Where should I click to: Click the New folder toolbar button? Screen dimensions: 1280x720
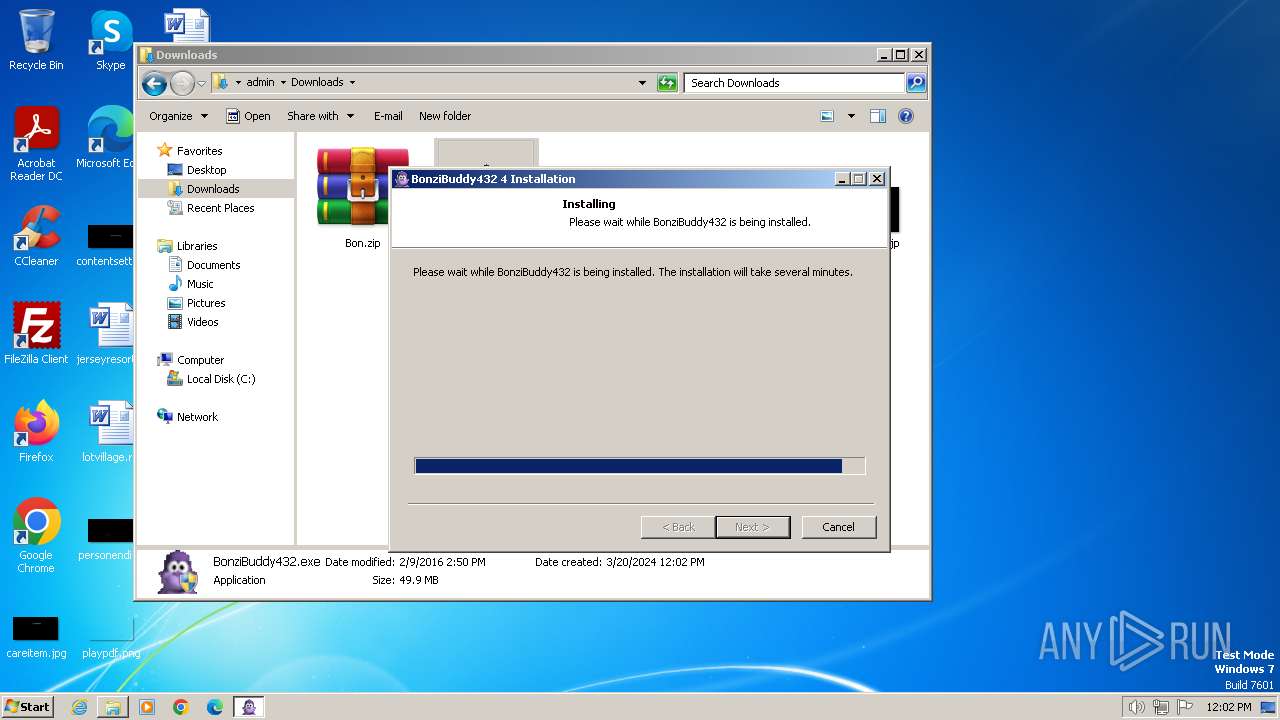445,116
